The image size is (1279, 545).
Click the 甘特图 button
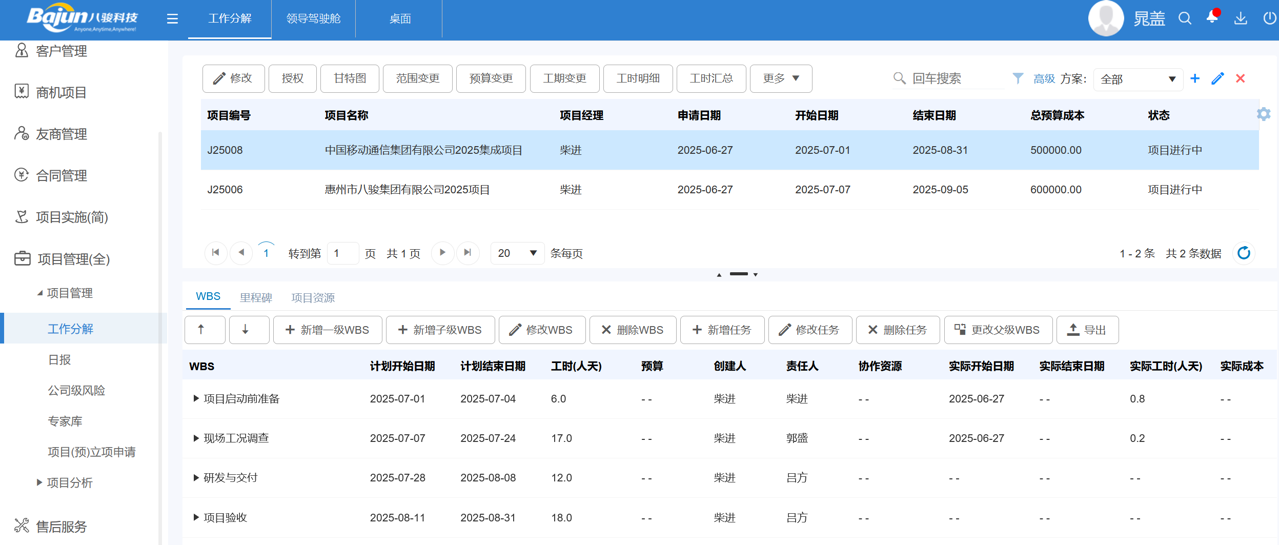click(x=350, y=78)
